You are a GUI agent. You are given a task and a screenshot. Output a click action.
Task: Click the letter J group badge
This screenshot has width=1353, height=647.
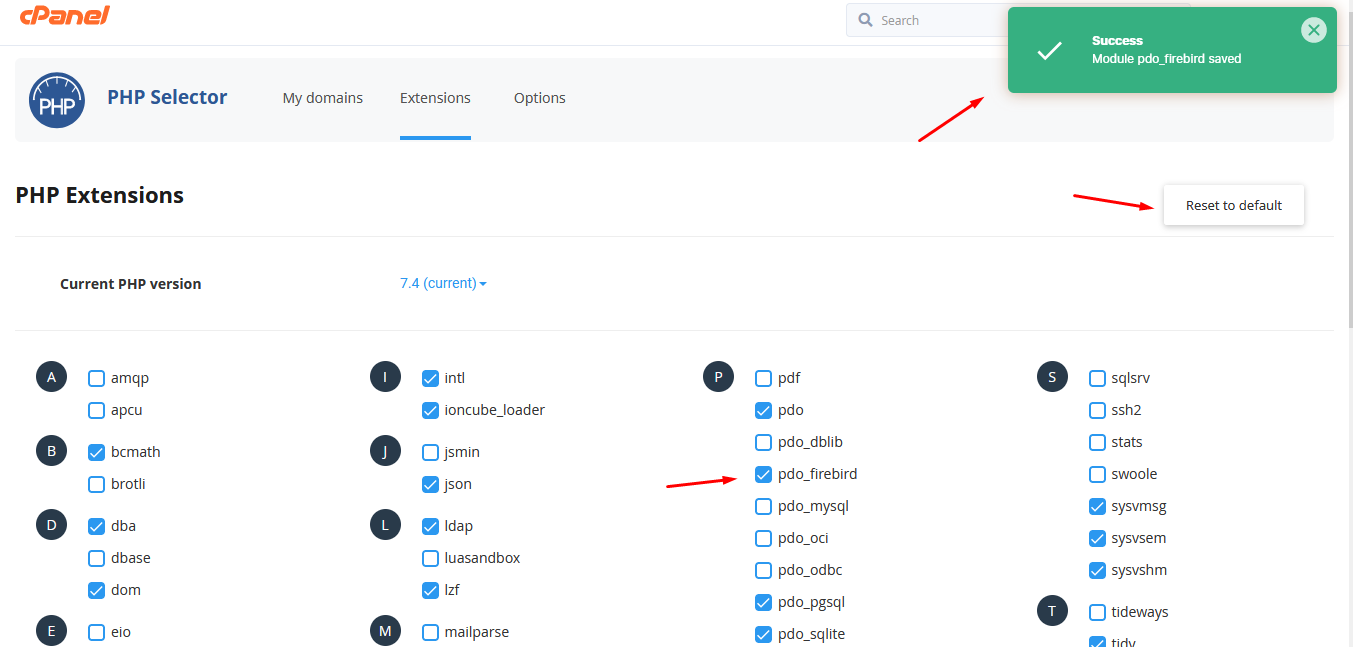[385, 451]
